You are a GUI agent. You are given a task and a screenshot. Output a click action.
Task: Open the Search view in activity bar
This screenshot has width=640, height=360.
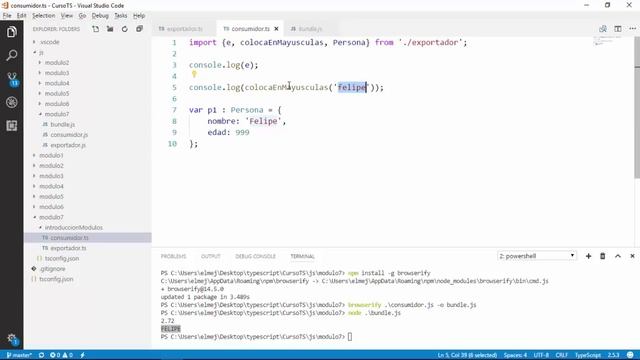(11, 55)
